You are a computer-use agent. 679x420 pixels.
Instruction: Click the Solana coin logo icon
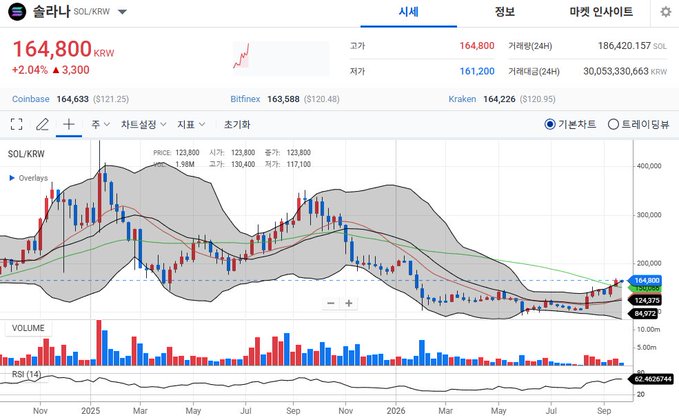pos(17,12)
